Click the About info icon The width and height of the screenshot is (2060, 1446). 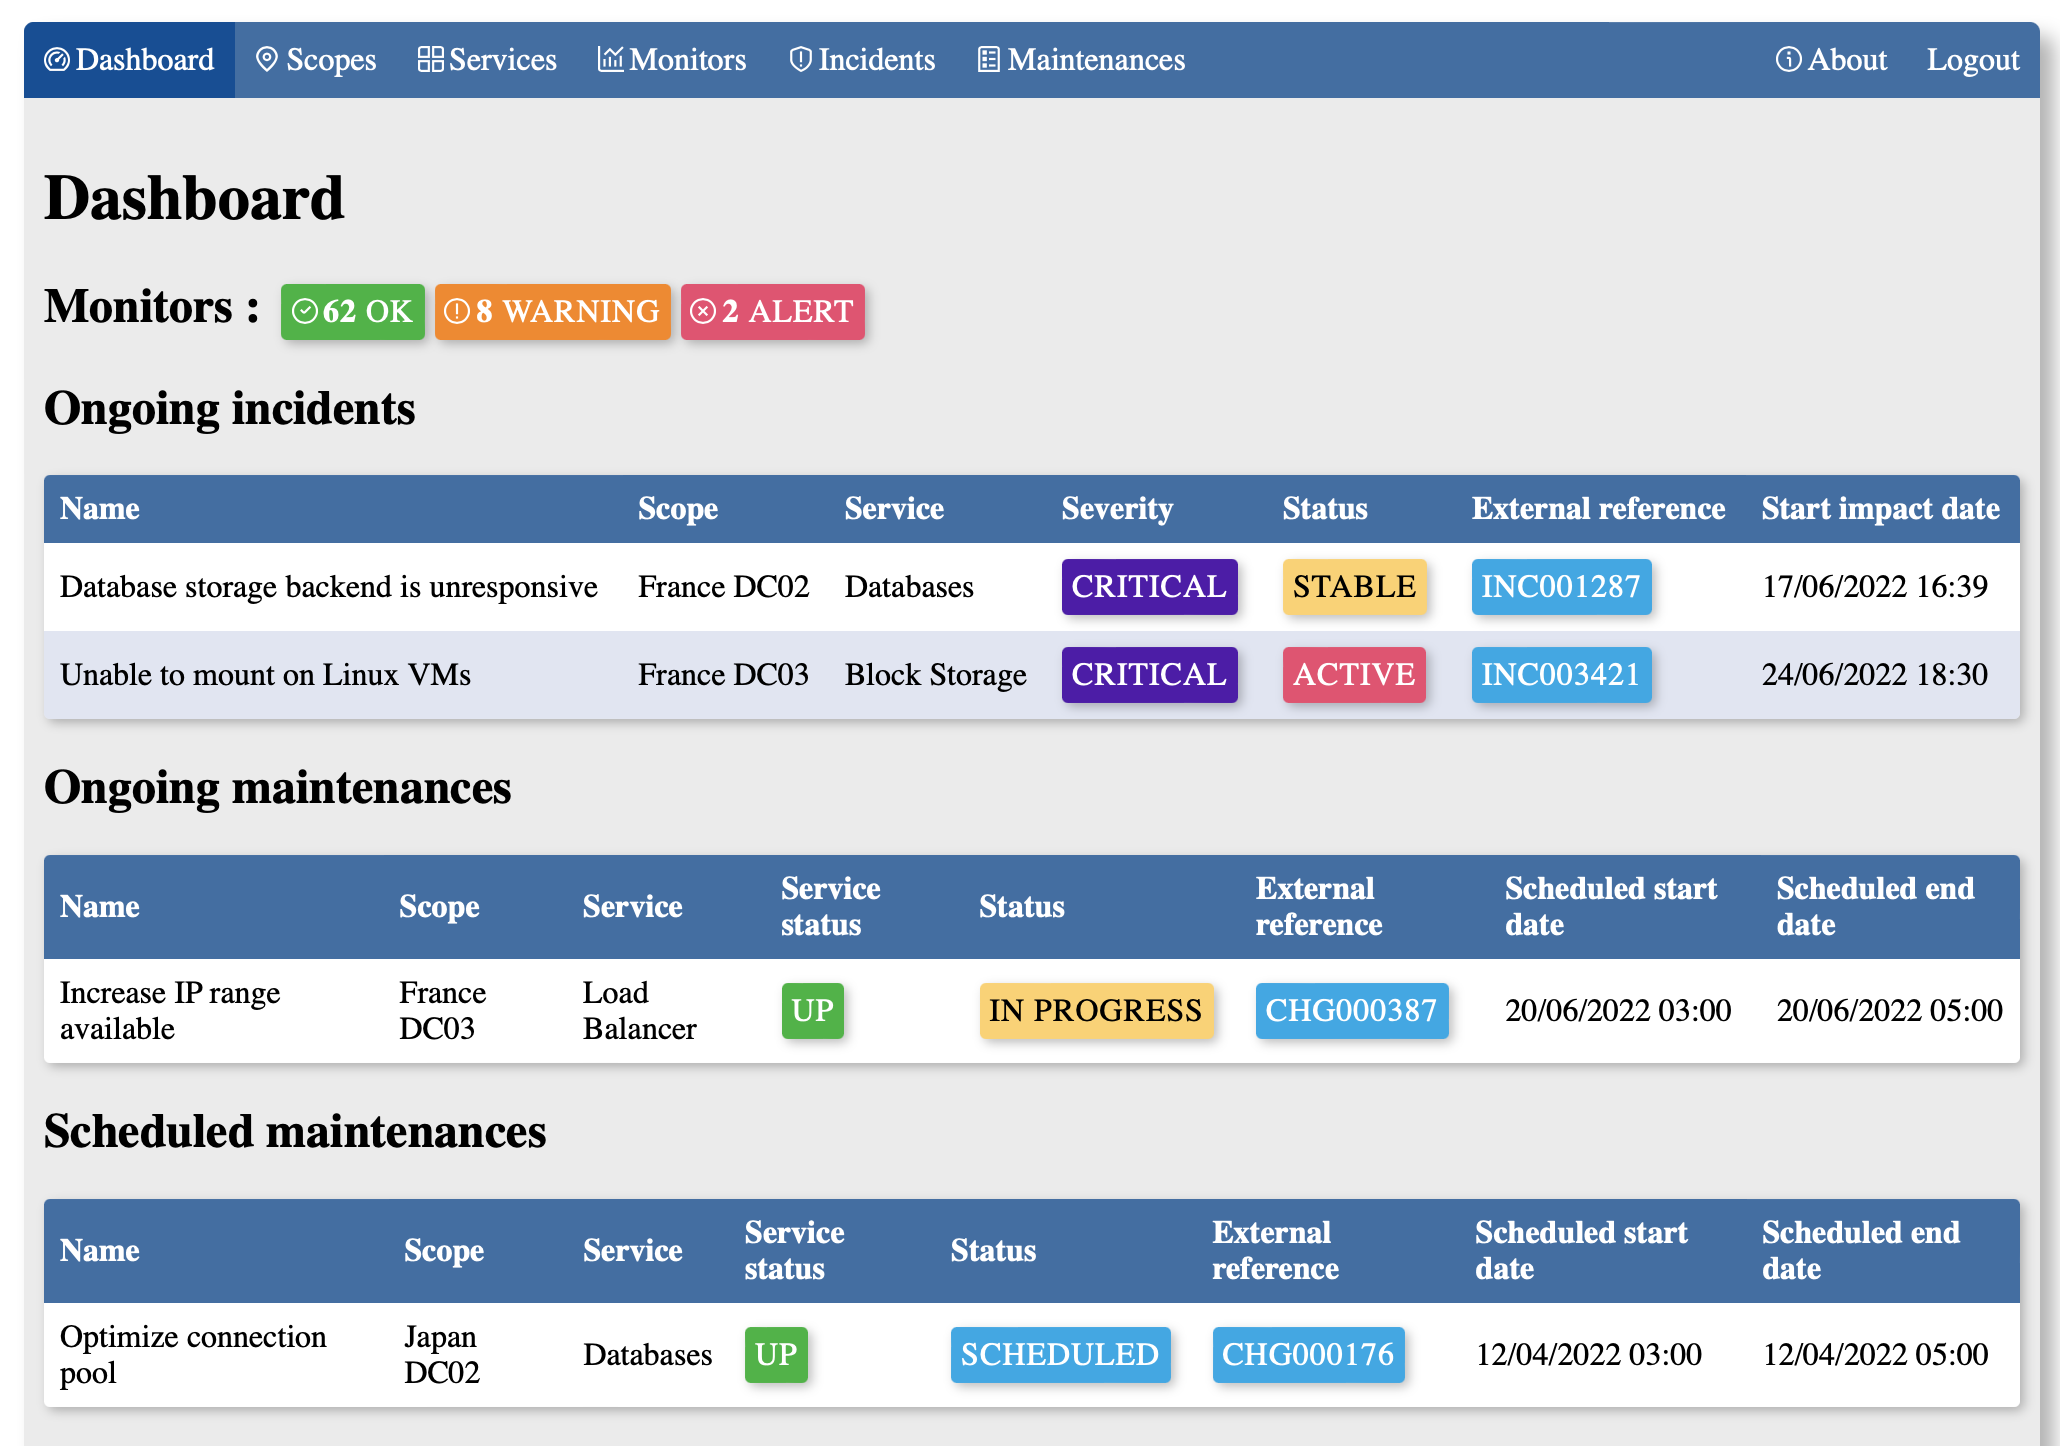[x=1788, y=60]
